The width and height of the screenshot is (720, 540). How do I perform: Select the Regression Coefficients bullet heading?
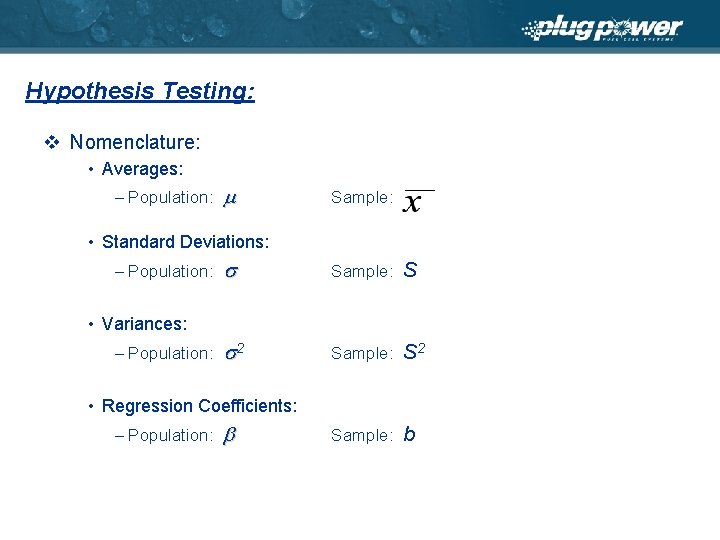[x=199, y=406]
